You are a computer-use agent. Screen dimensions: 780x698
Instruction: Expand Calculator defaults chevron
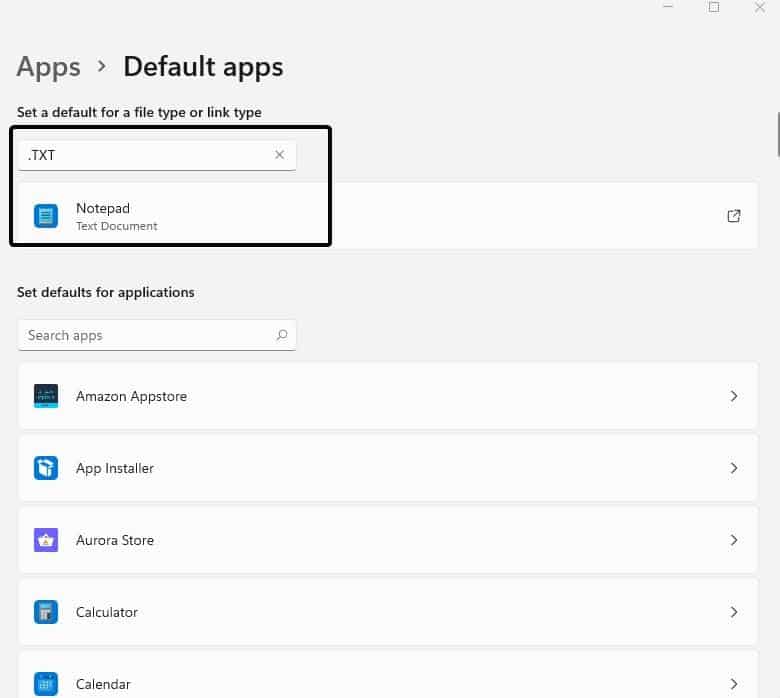tap(734, 612)
